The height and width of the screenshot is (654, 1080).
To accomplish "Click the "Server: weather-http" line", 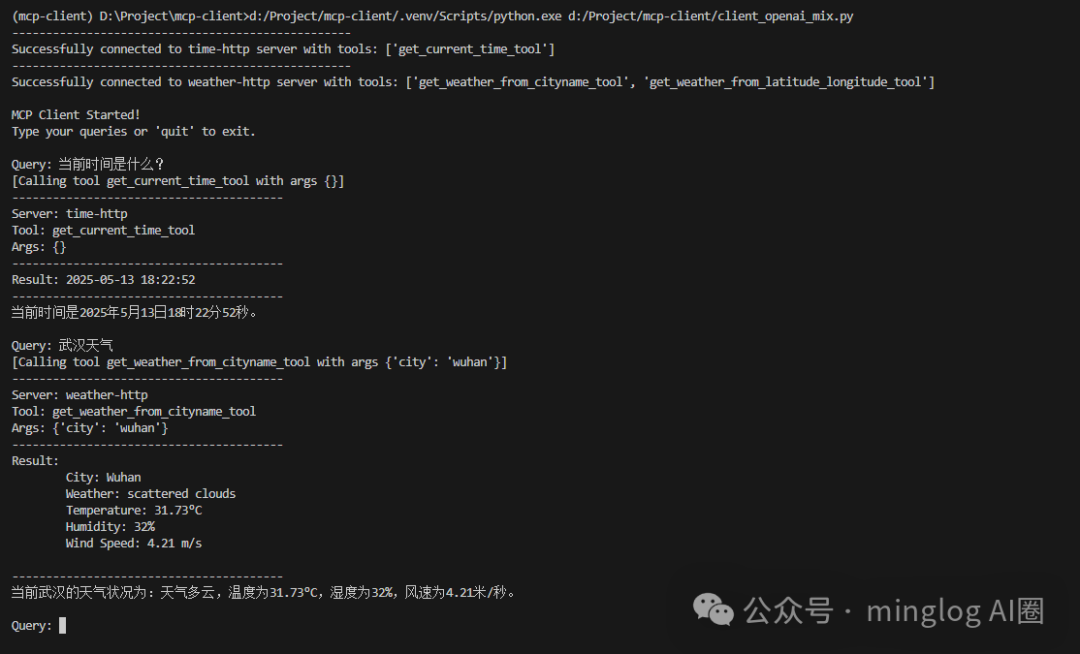I will [80, 395].
